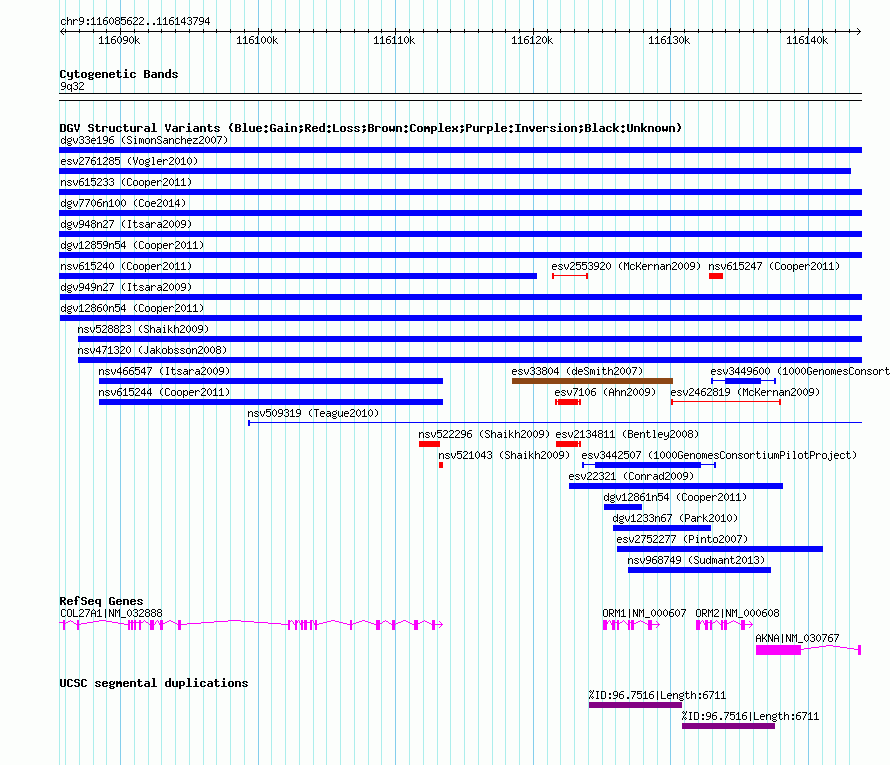Click the esv3449600 blue gain bar

point(743,381)
